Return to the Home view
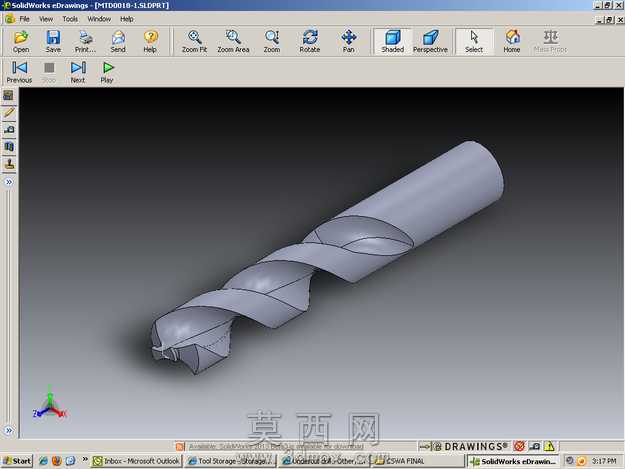The width and height of the screenshot is (625, 469). [512, 41]
